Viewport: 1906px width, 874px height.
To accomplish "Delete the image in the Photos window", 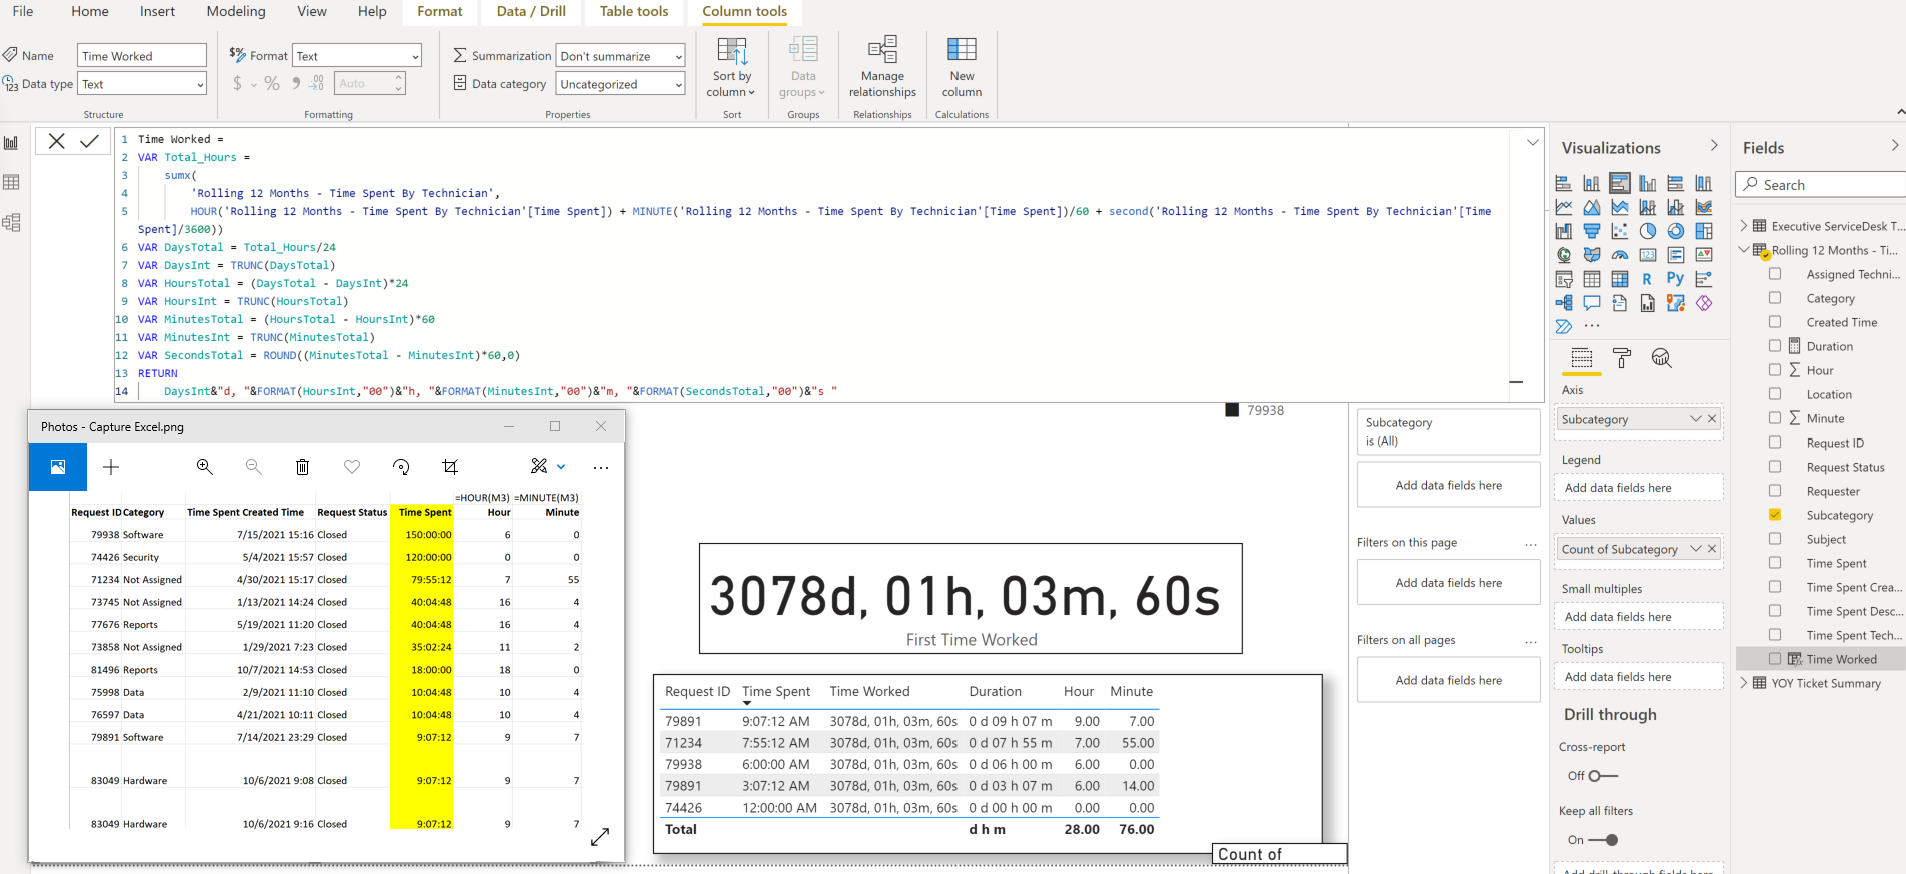I will 302,467.
